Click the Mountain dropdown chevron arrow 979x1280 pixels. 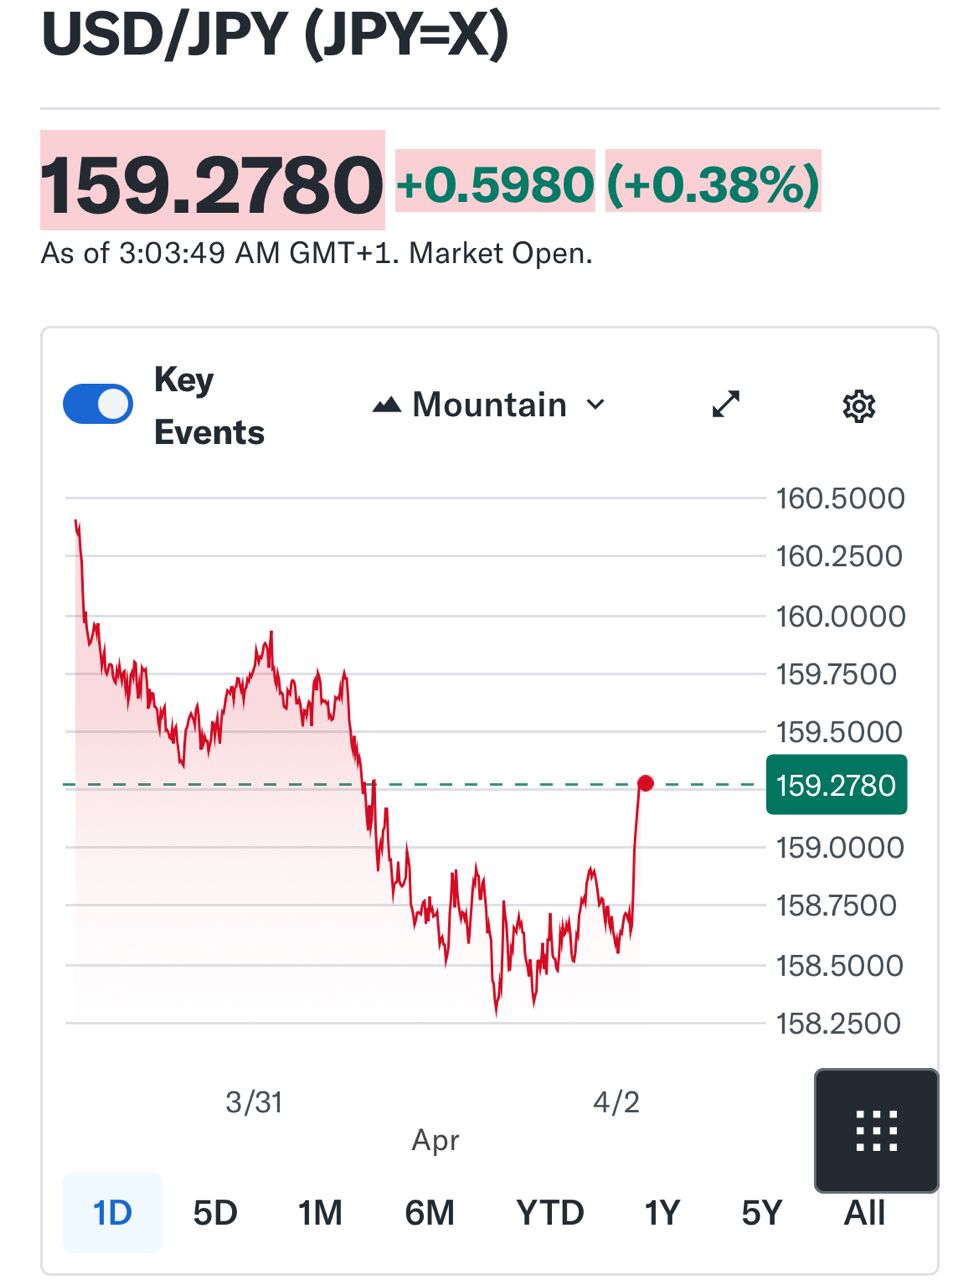[x=596, y=405]
